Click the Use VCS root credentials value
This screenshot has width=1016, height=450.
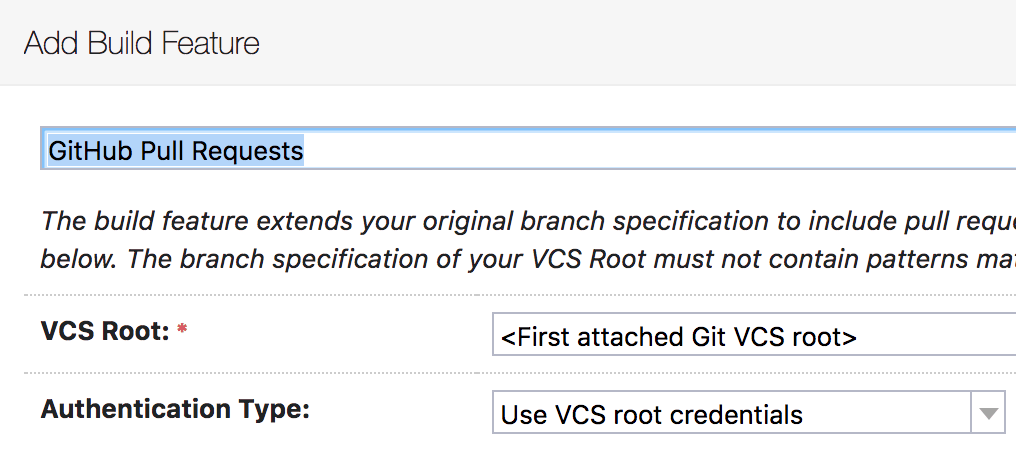click(x=652, y=414)
